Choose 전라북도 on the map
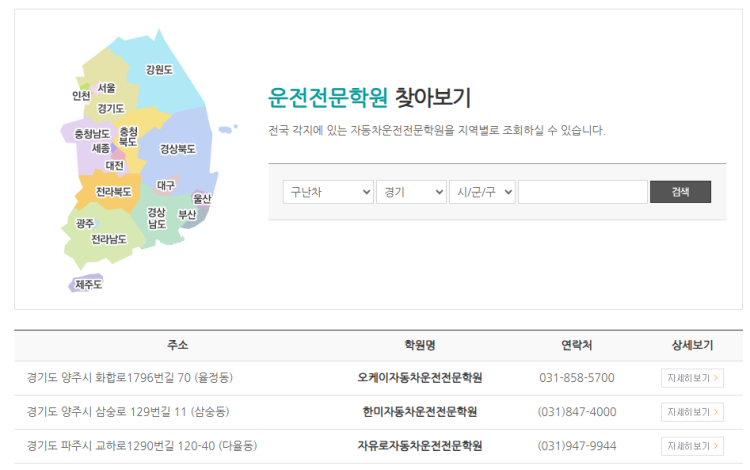750x470 pixels. click(x=113, y=192)
